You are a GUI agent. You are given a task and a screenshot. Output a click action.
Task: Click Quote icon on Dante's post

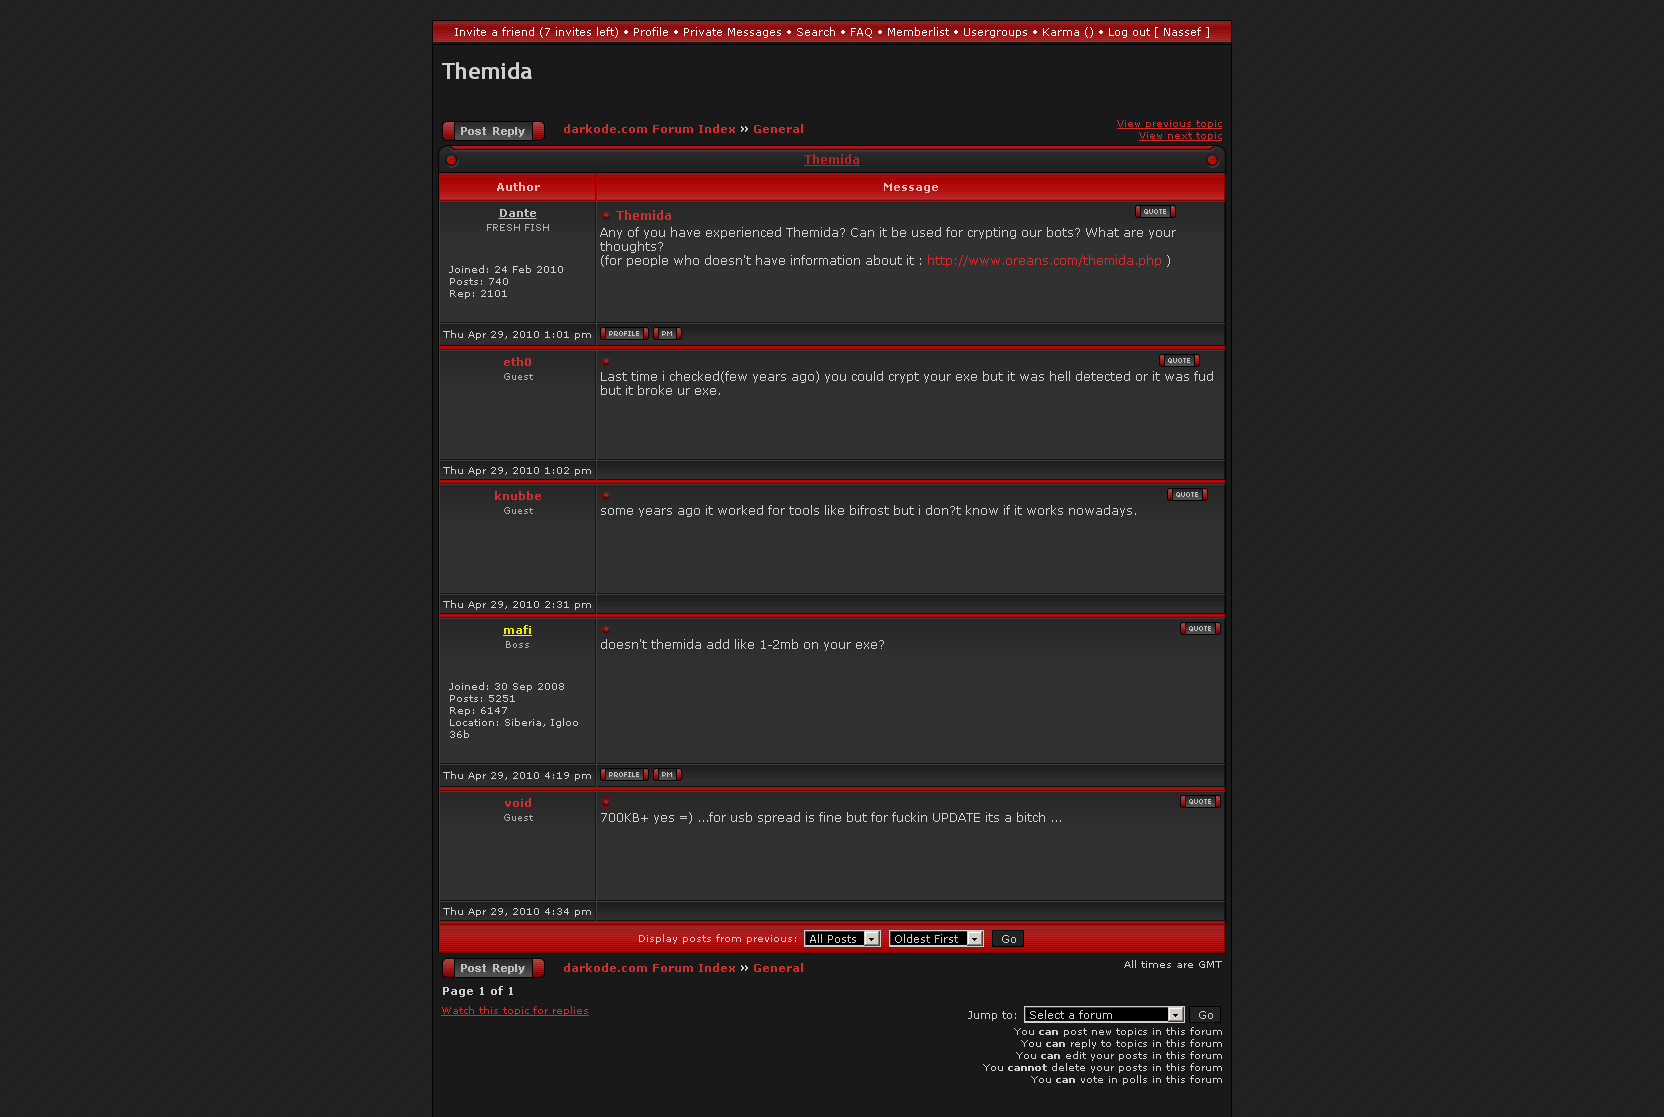pos(1155,212)
